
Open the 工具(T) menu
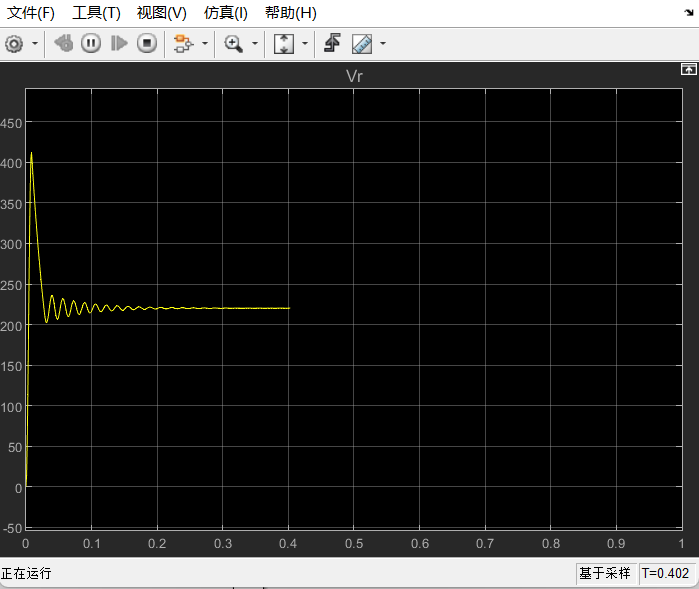pos(96,13)
